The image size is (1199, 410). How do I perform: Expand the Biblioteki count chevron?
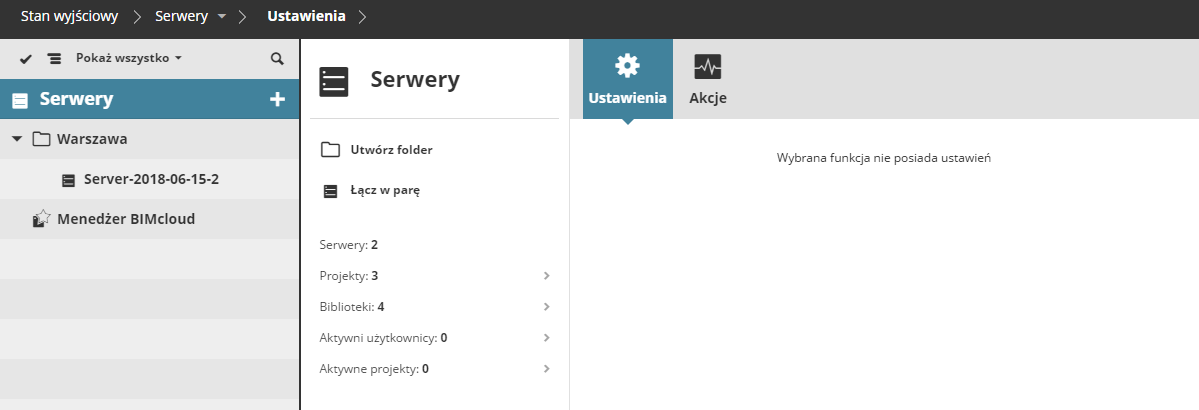546,306
